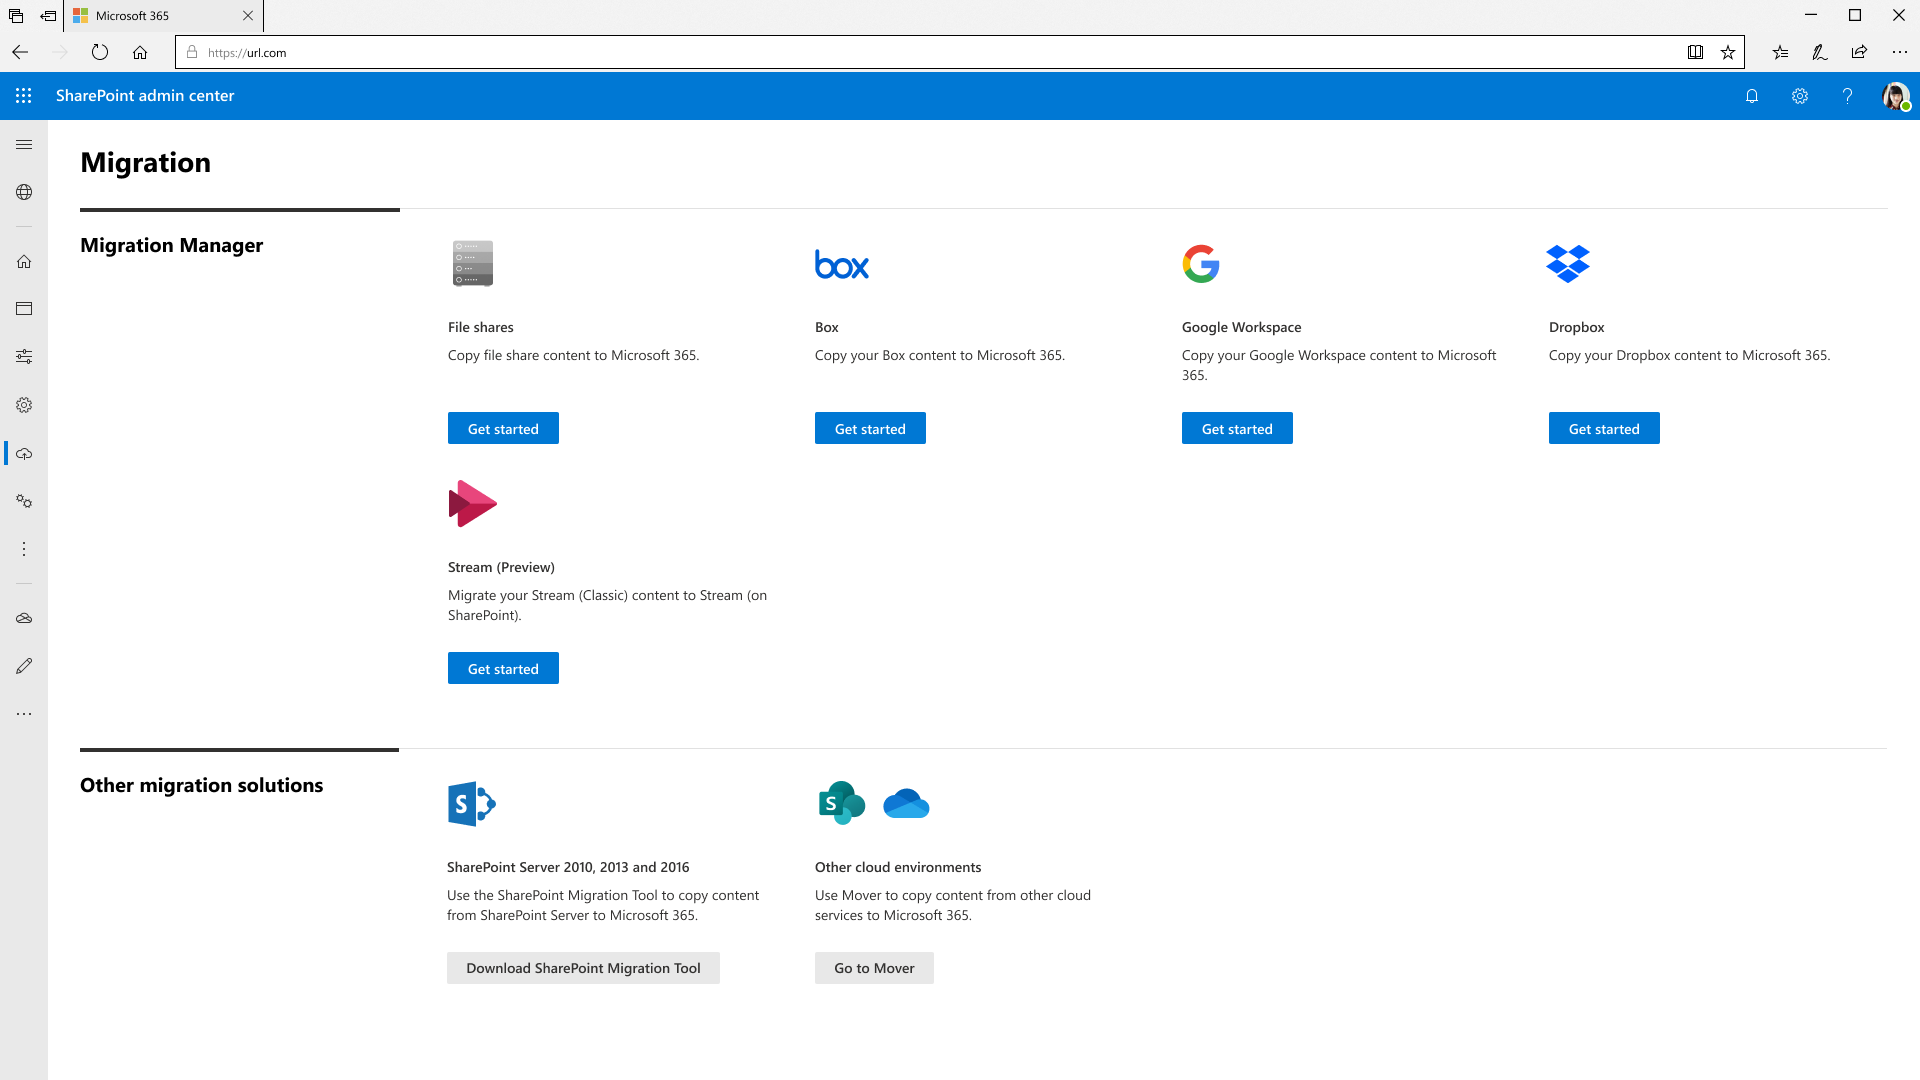Open the app launcher waffle icon
This screenshot has width=1920, height=1080.
click(24, 96)
